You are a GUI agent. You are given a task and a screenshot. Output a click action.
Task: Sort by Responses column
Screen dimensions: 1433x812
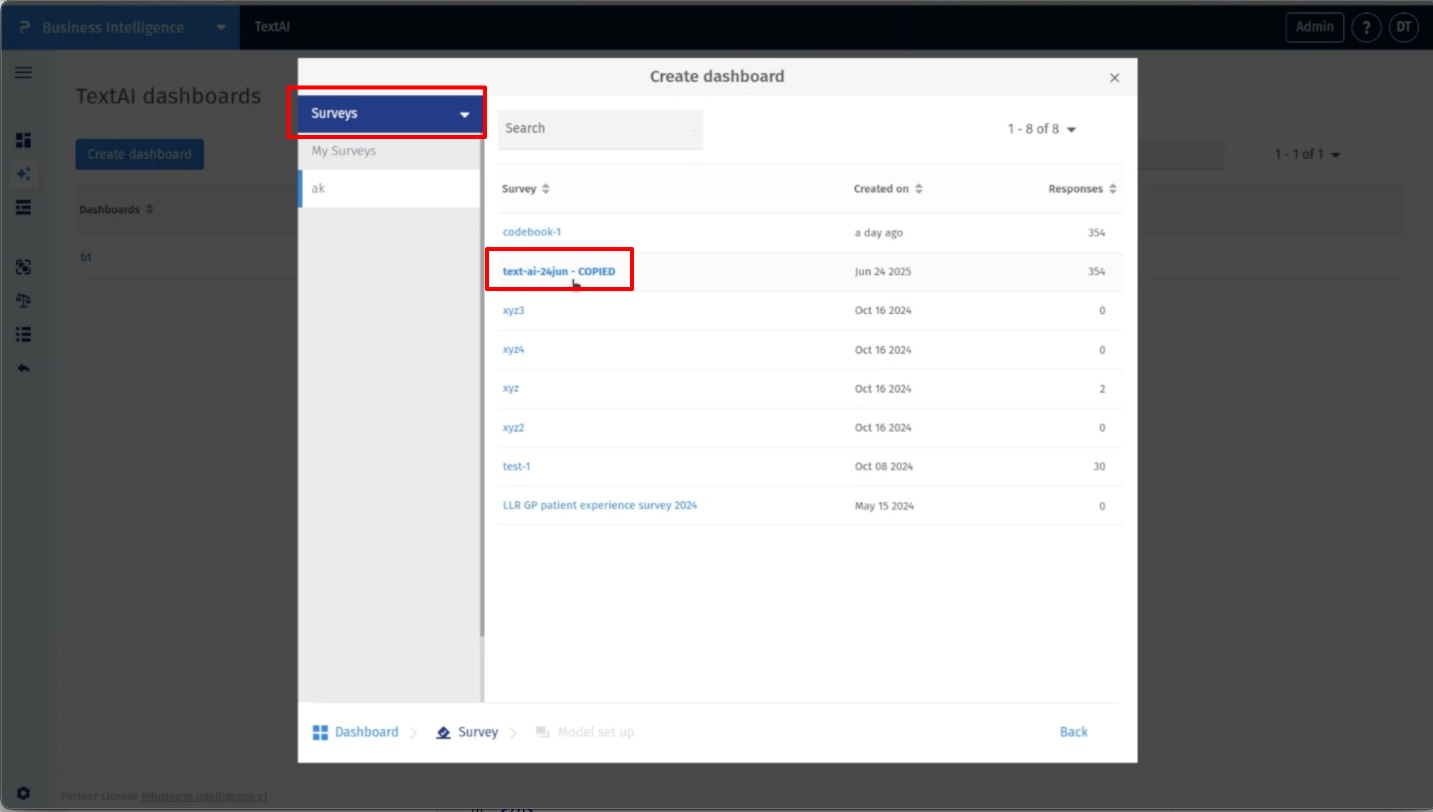coord(1112,189)
